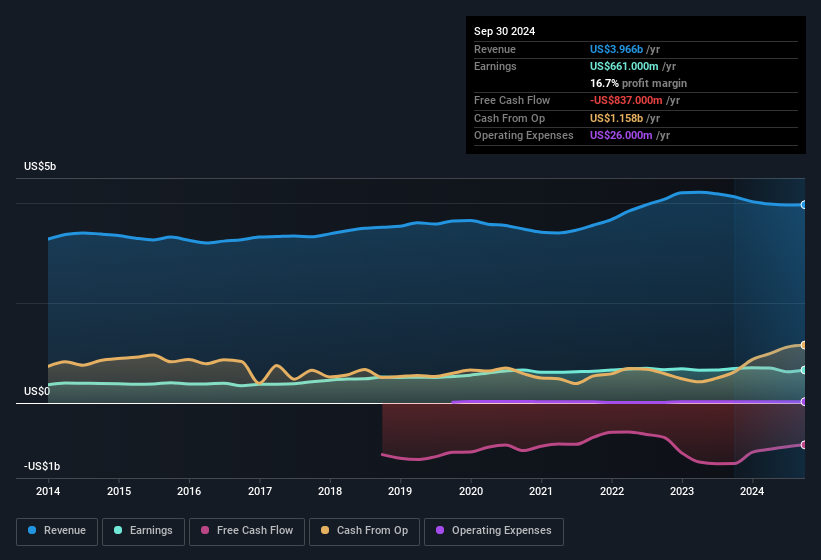821x560 pixels.
Task: Click the blue Revenue legend dot
Action: (x=33, y=531)
